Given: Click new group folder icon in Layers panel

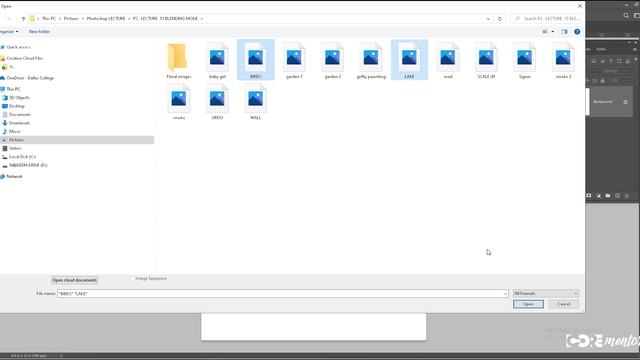Looking at the screenshot, I should point(608,196).
